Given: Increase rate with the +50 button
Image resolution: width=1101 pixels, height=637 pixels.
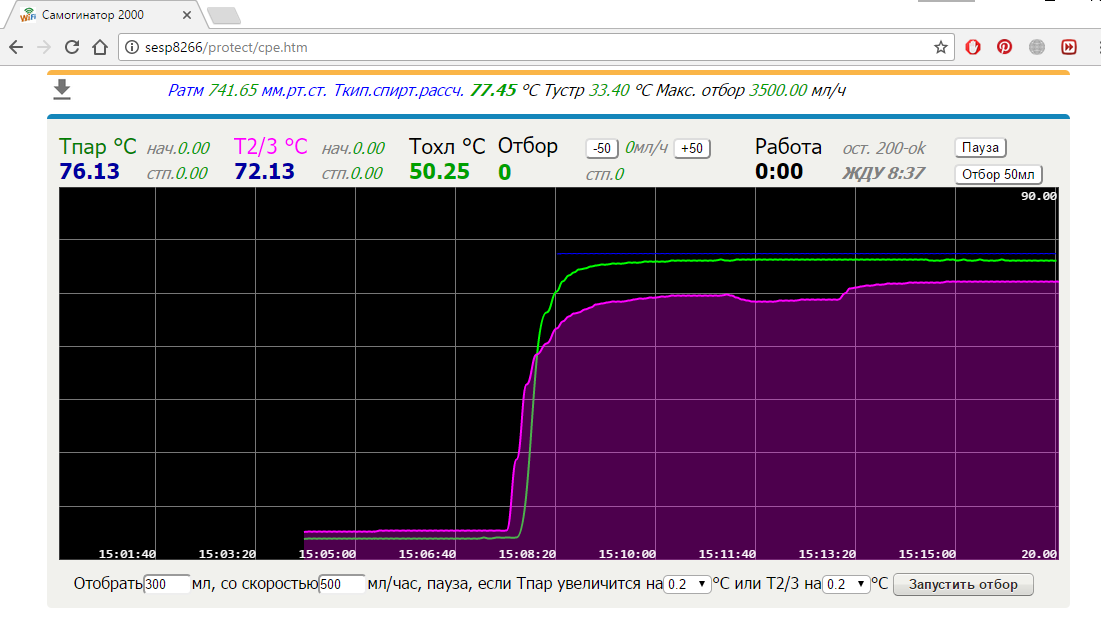Looking at the screenshot, I should tap(692, 148).
